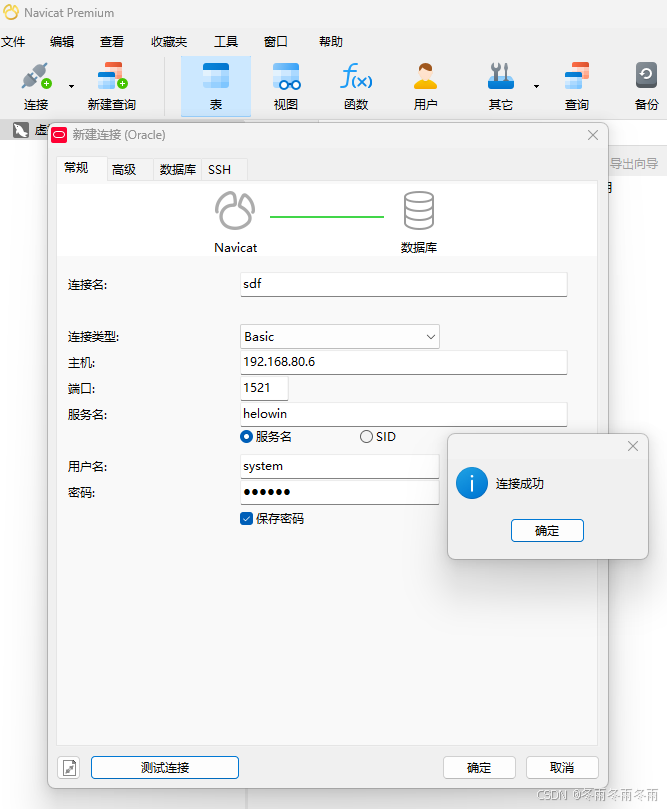Open the 备份 backup toolbar icon
Image resolution: width=667 pixels, height=809 pixels.
pos(646,86)
